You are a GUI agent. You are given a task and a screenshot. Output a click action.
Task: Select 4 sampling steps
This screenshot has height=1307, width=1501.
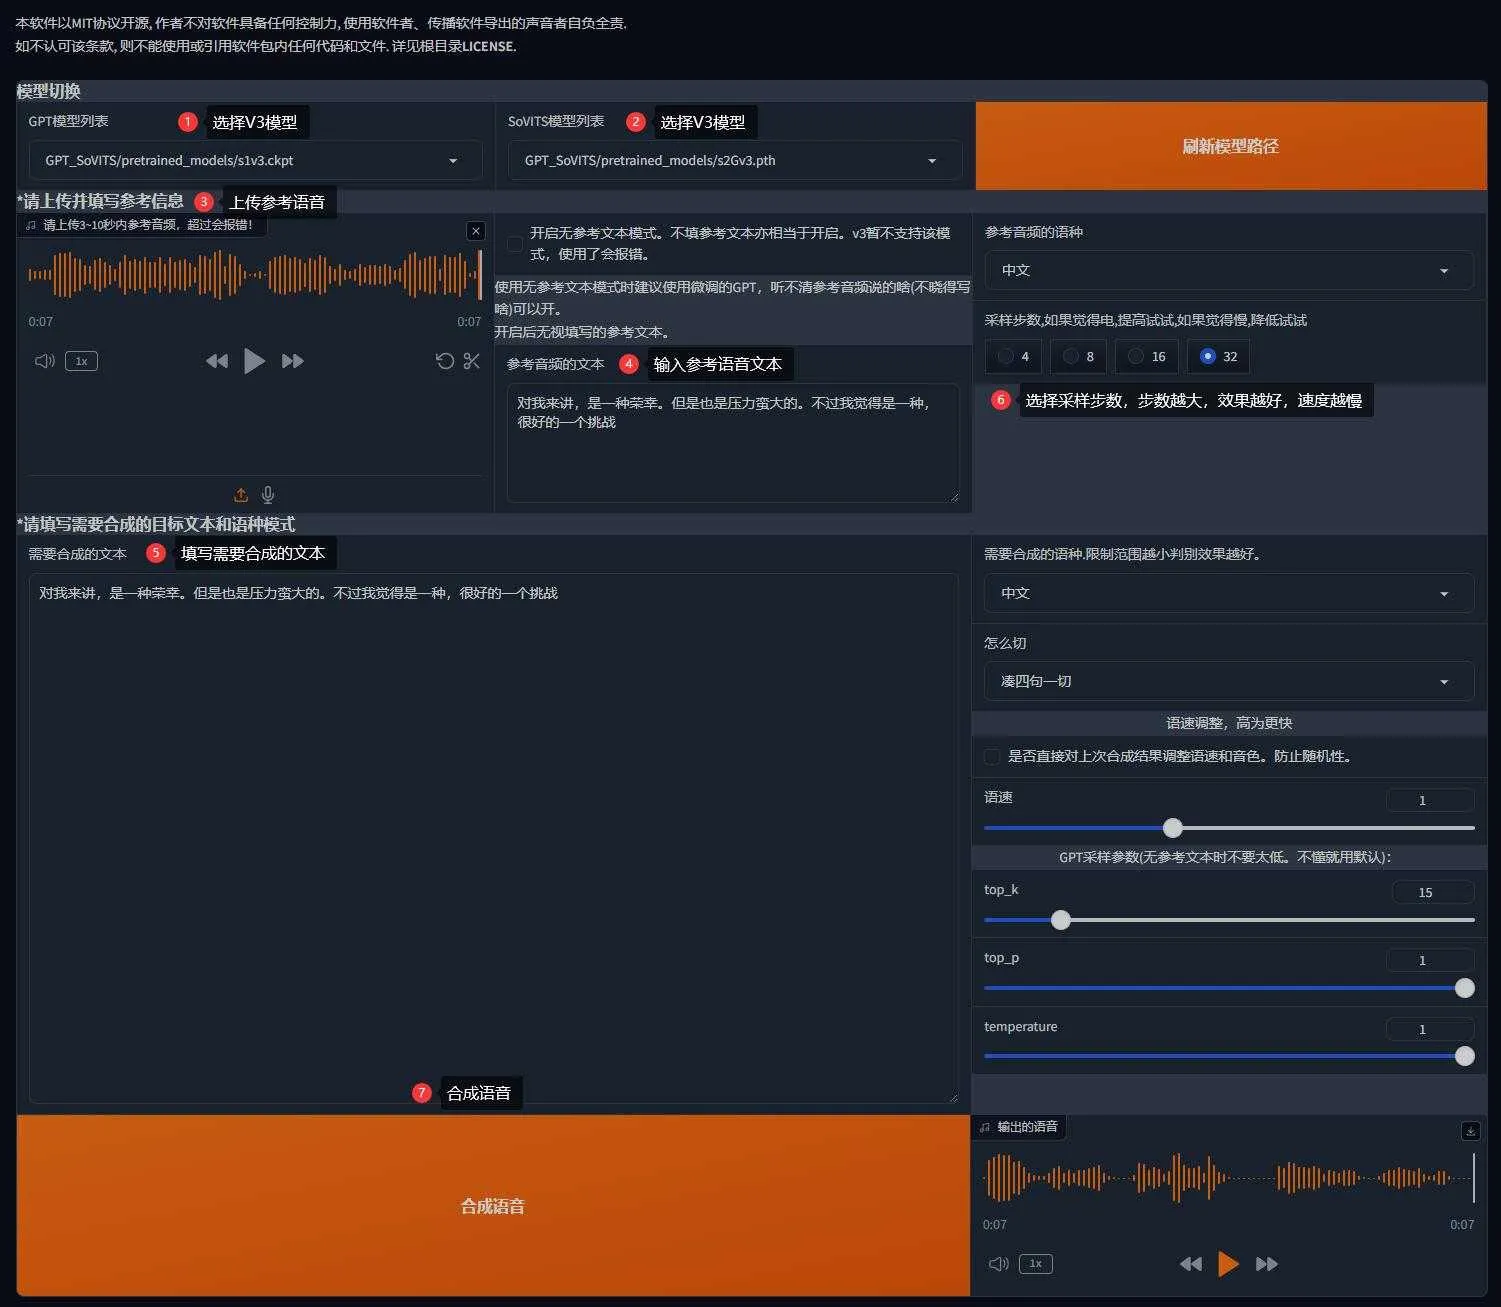[x=1014, y=356]
